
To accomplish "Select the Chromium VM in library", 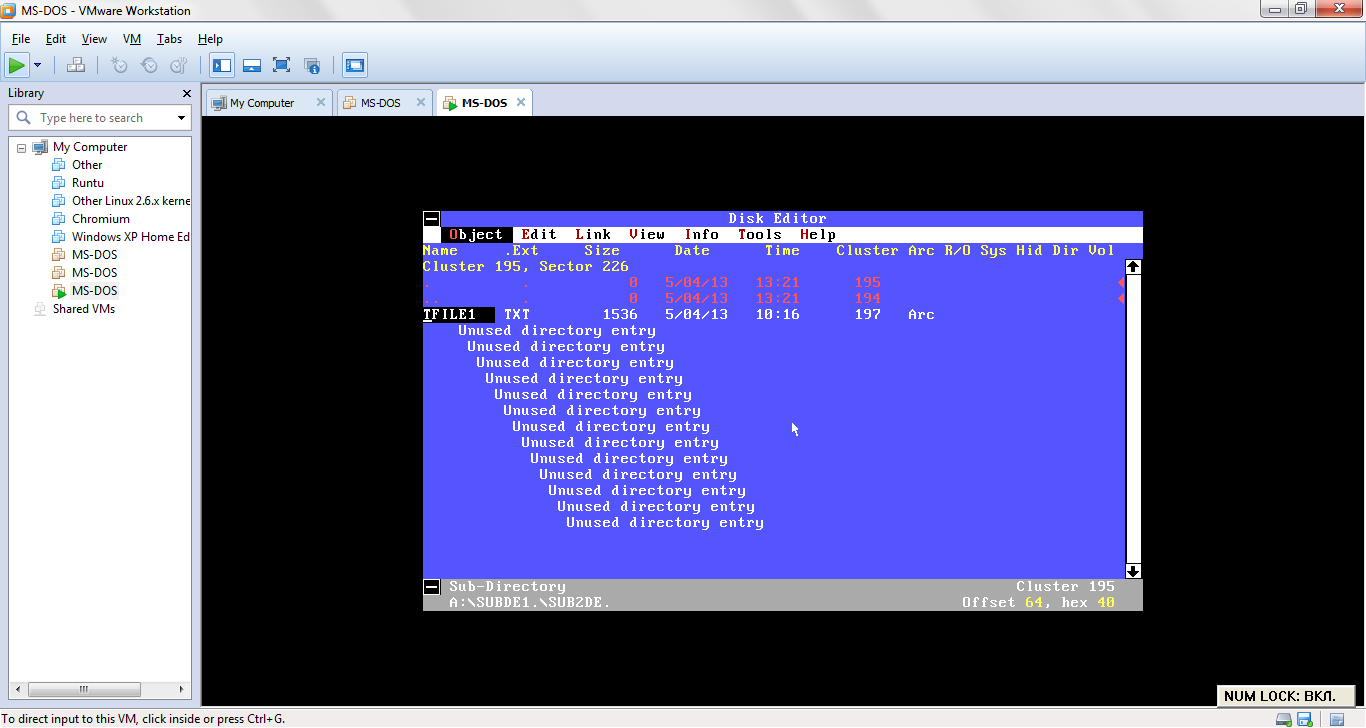I will tap(101, 219).
